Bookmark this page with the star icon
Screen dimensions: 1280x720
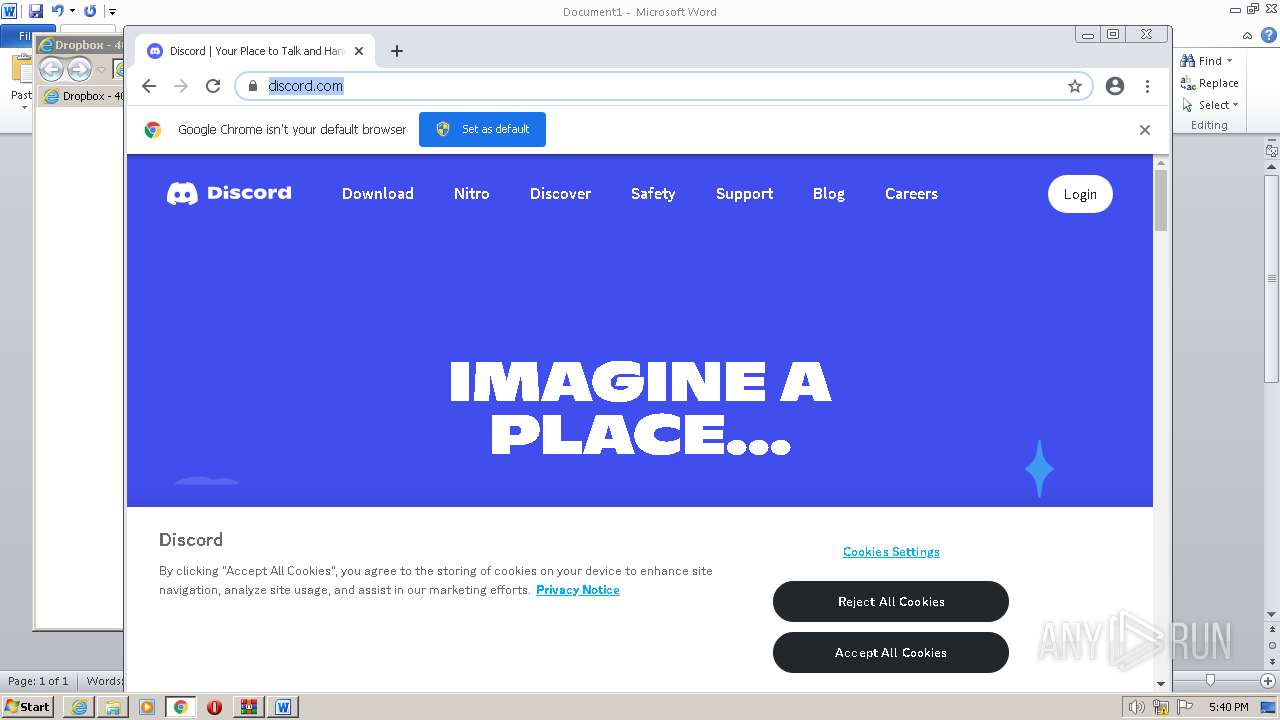coord(1075,86)
